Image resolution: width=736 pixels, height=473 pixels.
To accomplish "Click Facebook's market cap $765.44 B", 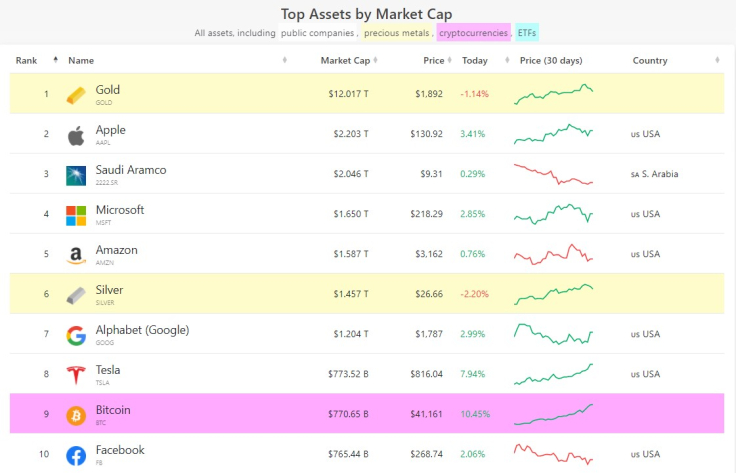I will coord(348,454).
